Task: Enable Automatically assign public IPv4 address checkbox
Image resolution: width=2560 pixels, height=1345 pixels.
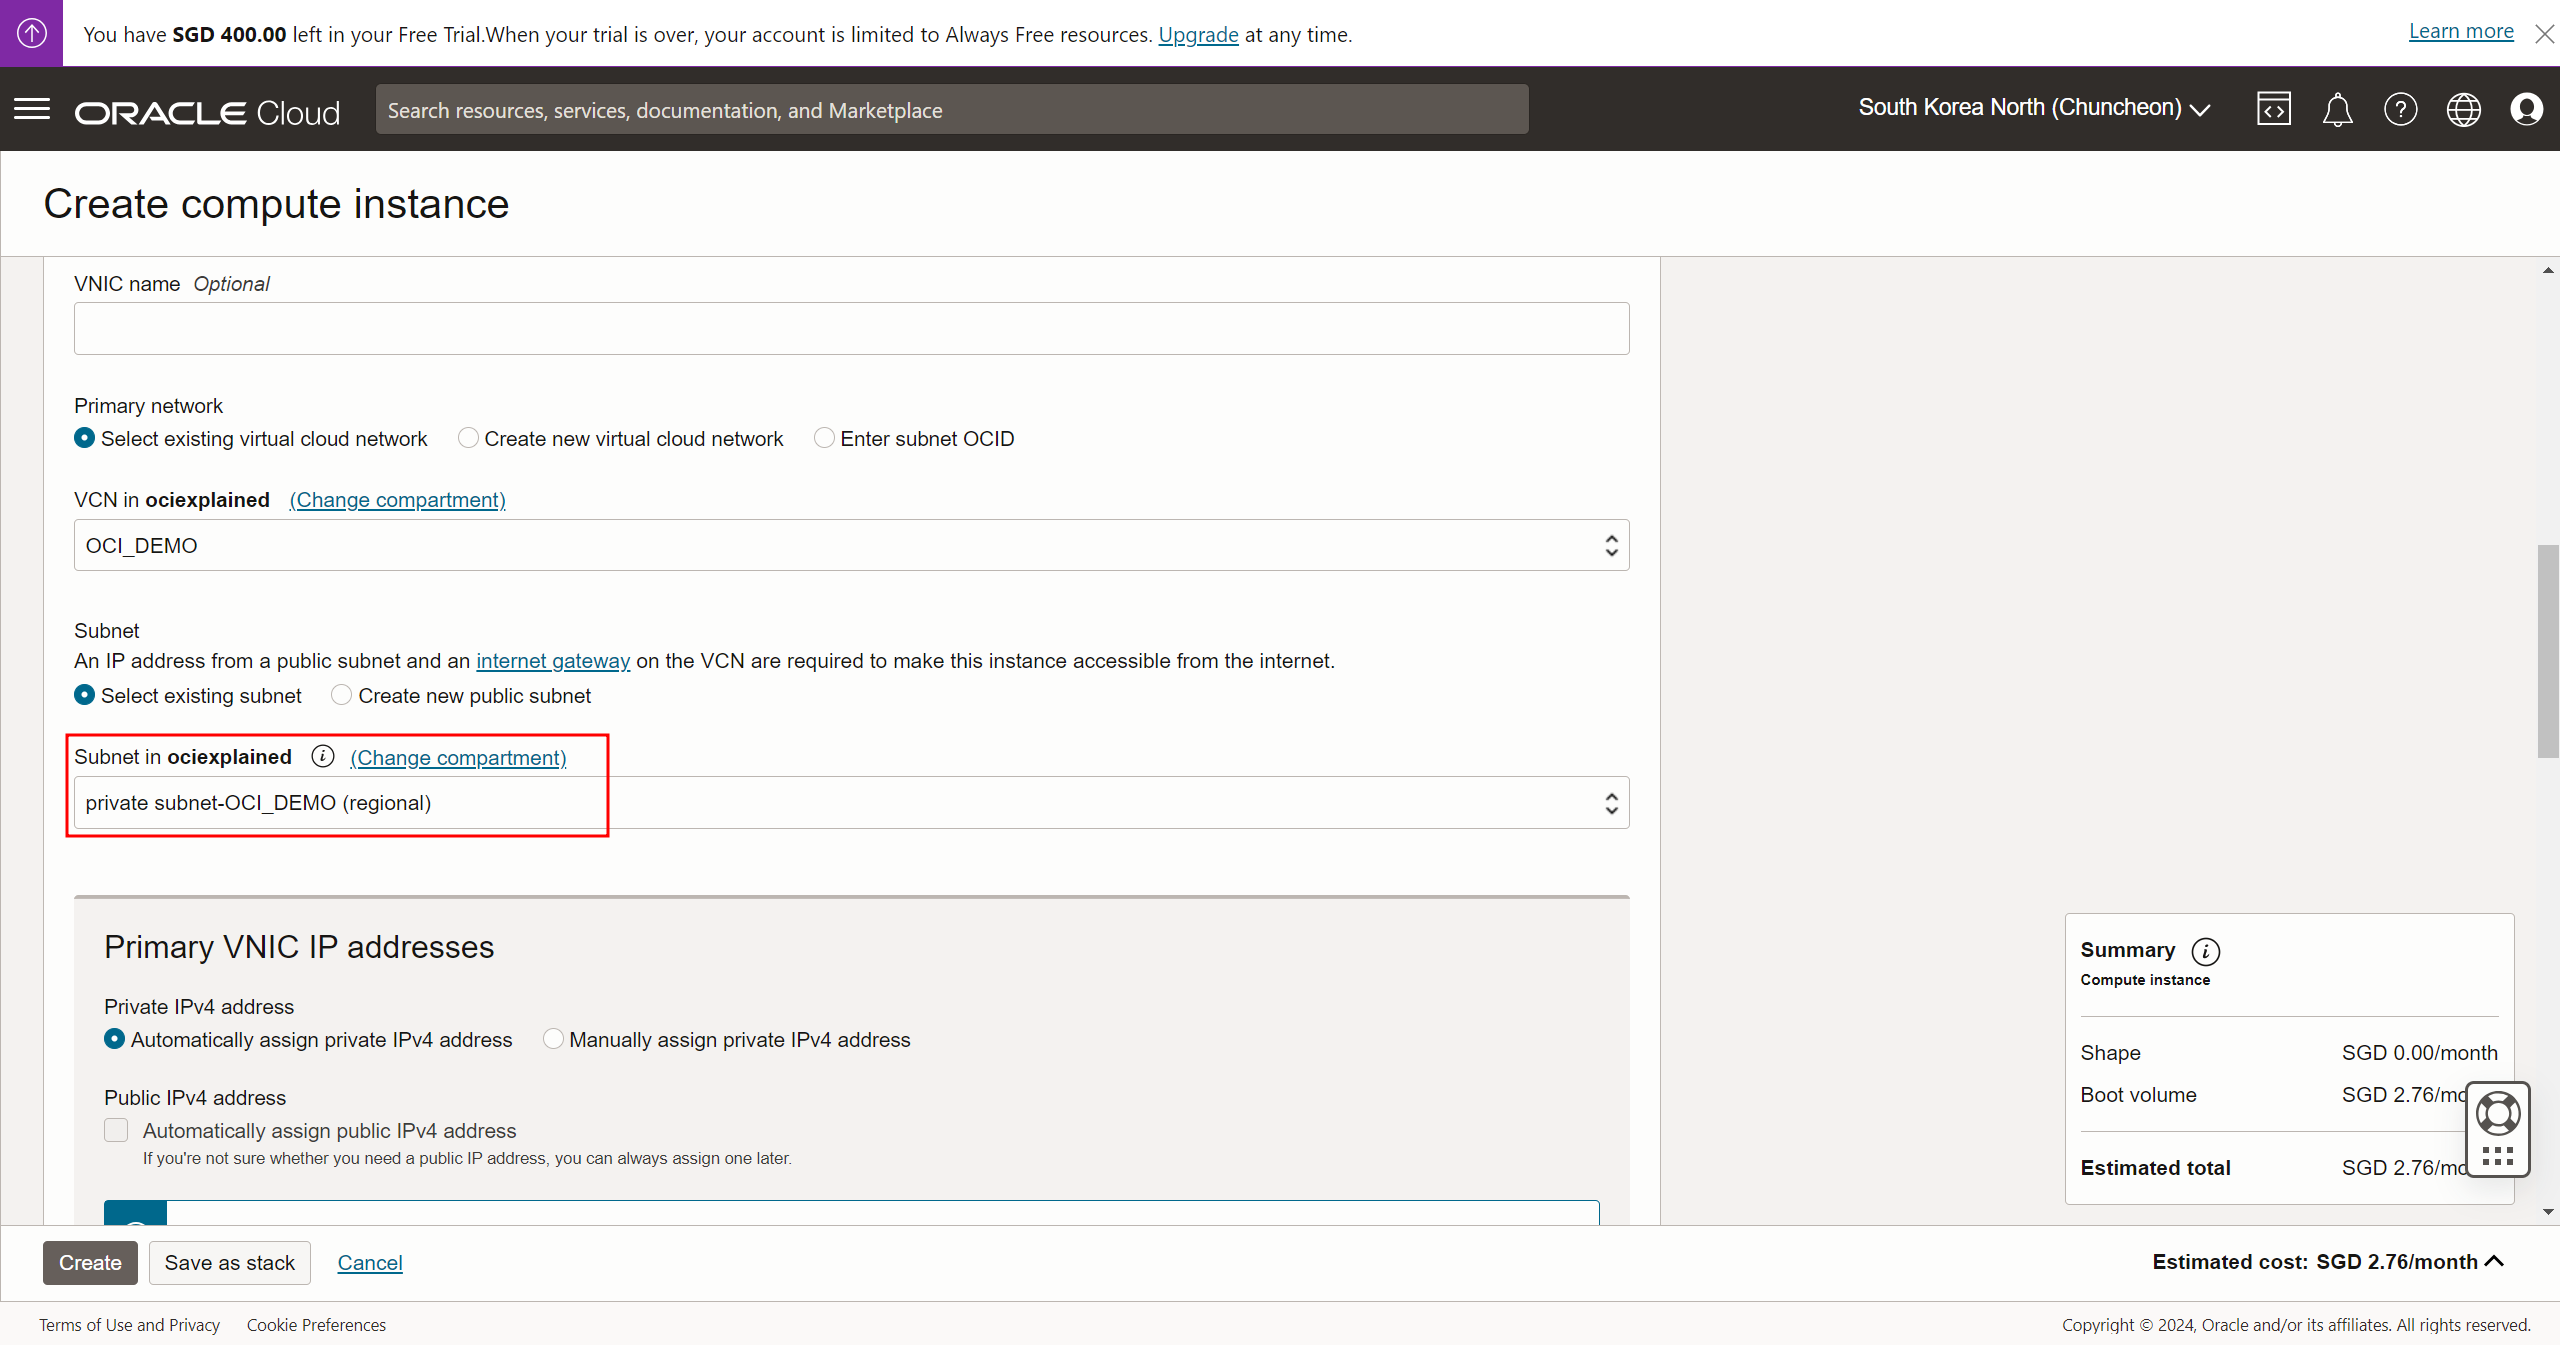Action: point(117,1130)
